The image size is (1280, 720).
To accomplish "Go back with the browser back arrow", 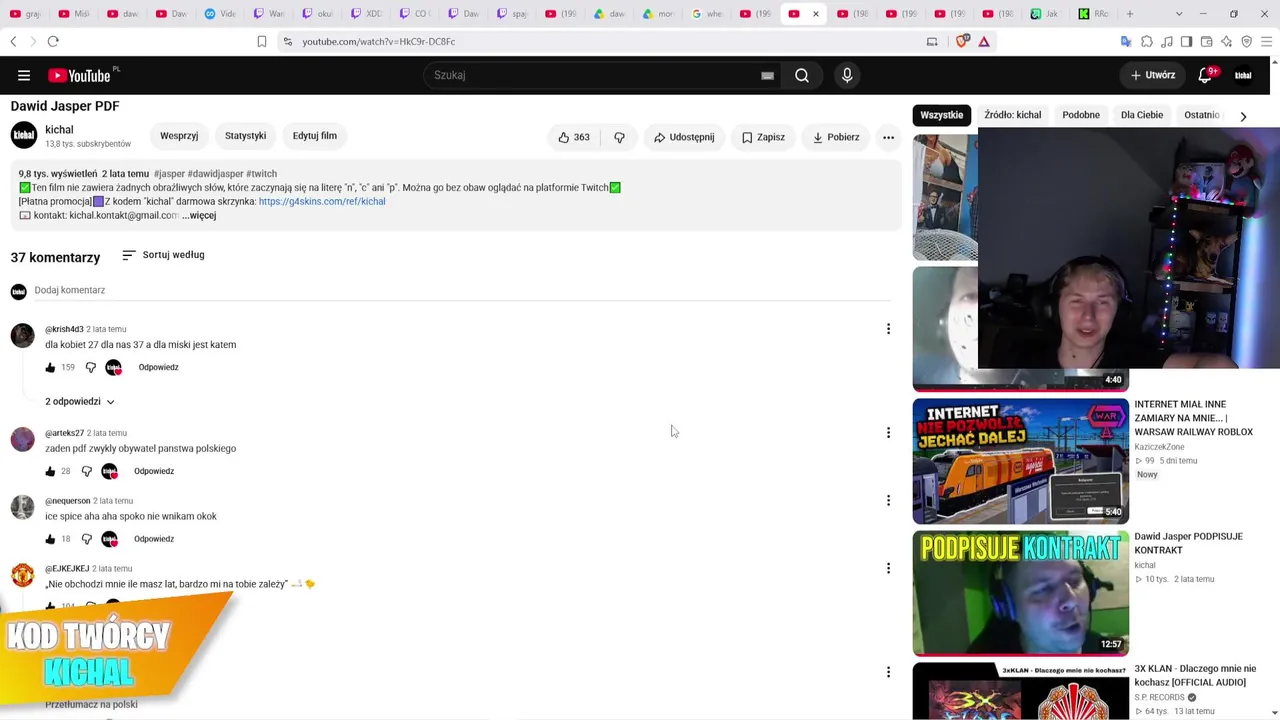I will click(13, 41).
